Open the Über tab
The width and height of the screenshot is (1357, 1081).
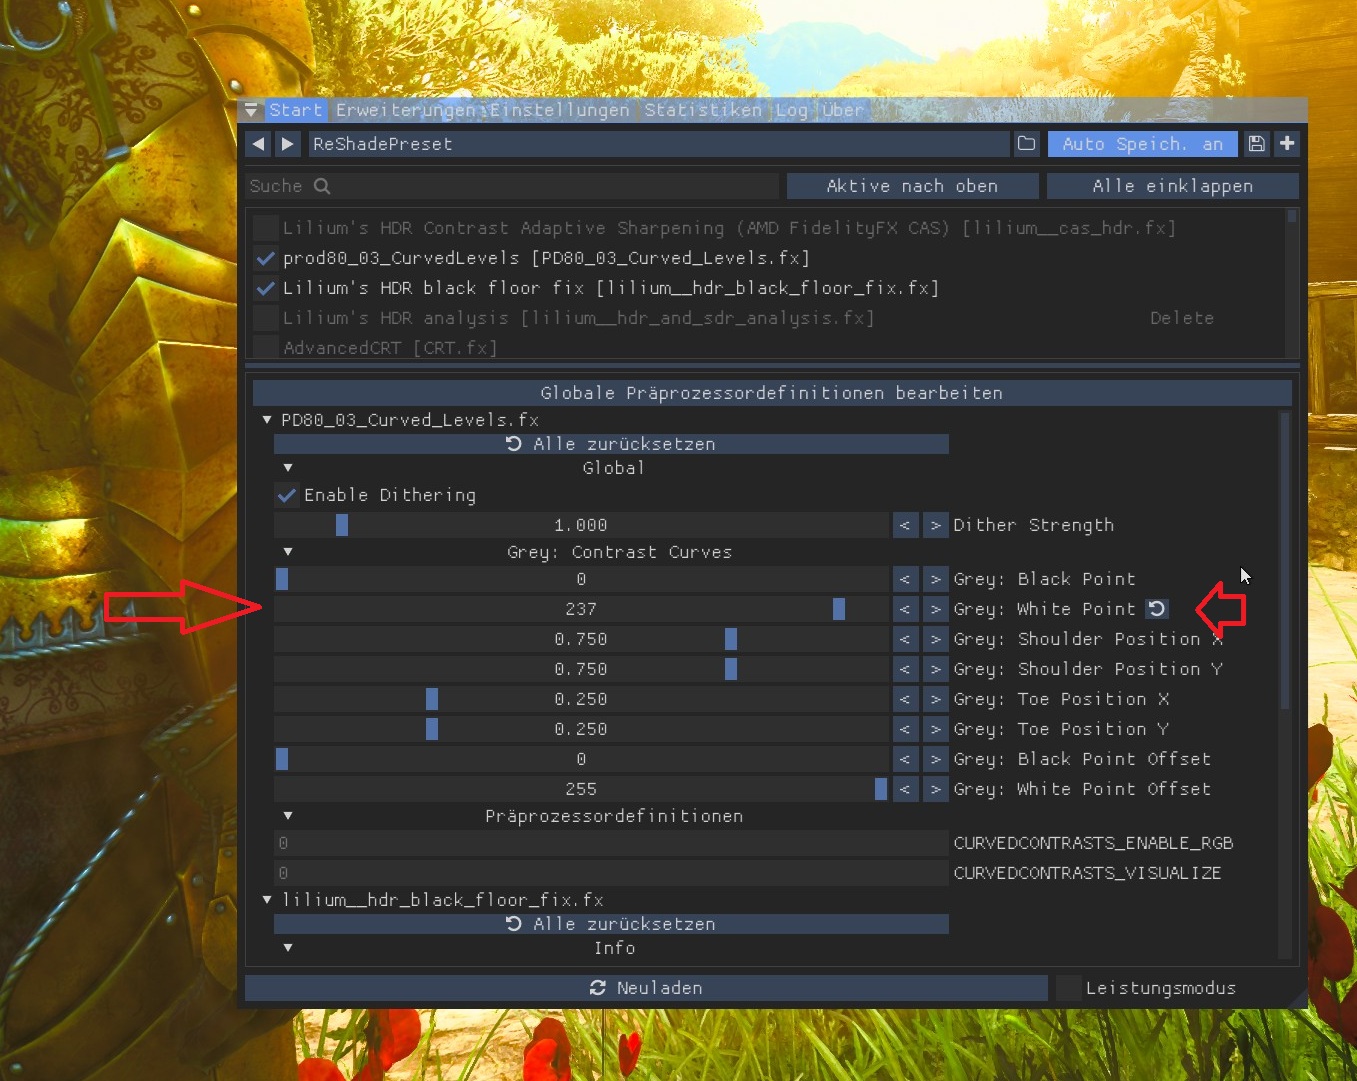842,110
